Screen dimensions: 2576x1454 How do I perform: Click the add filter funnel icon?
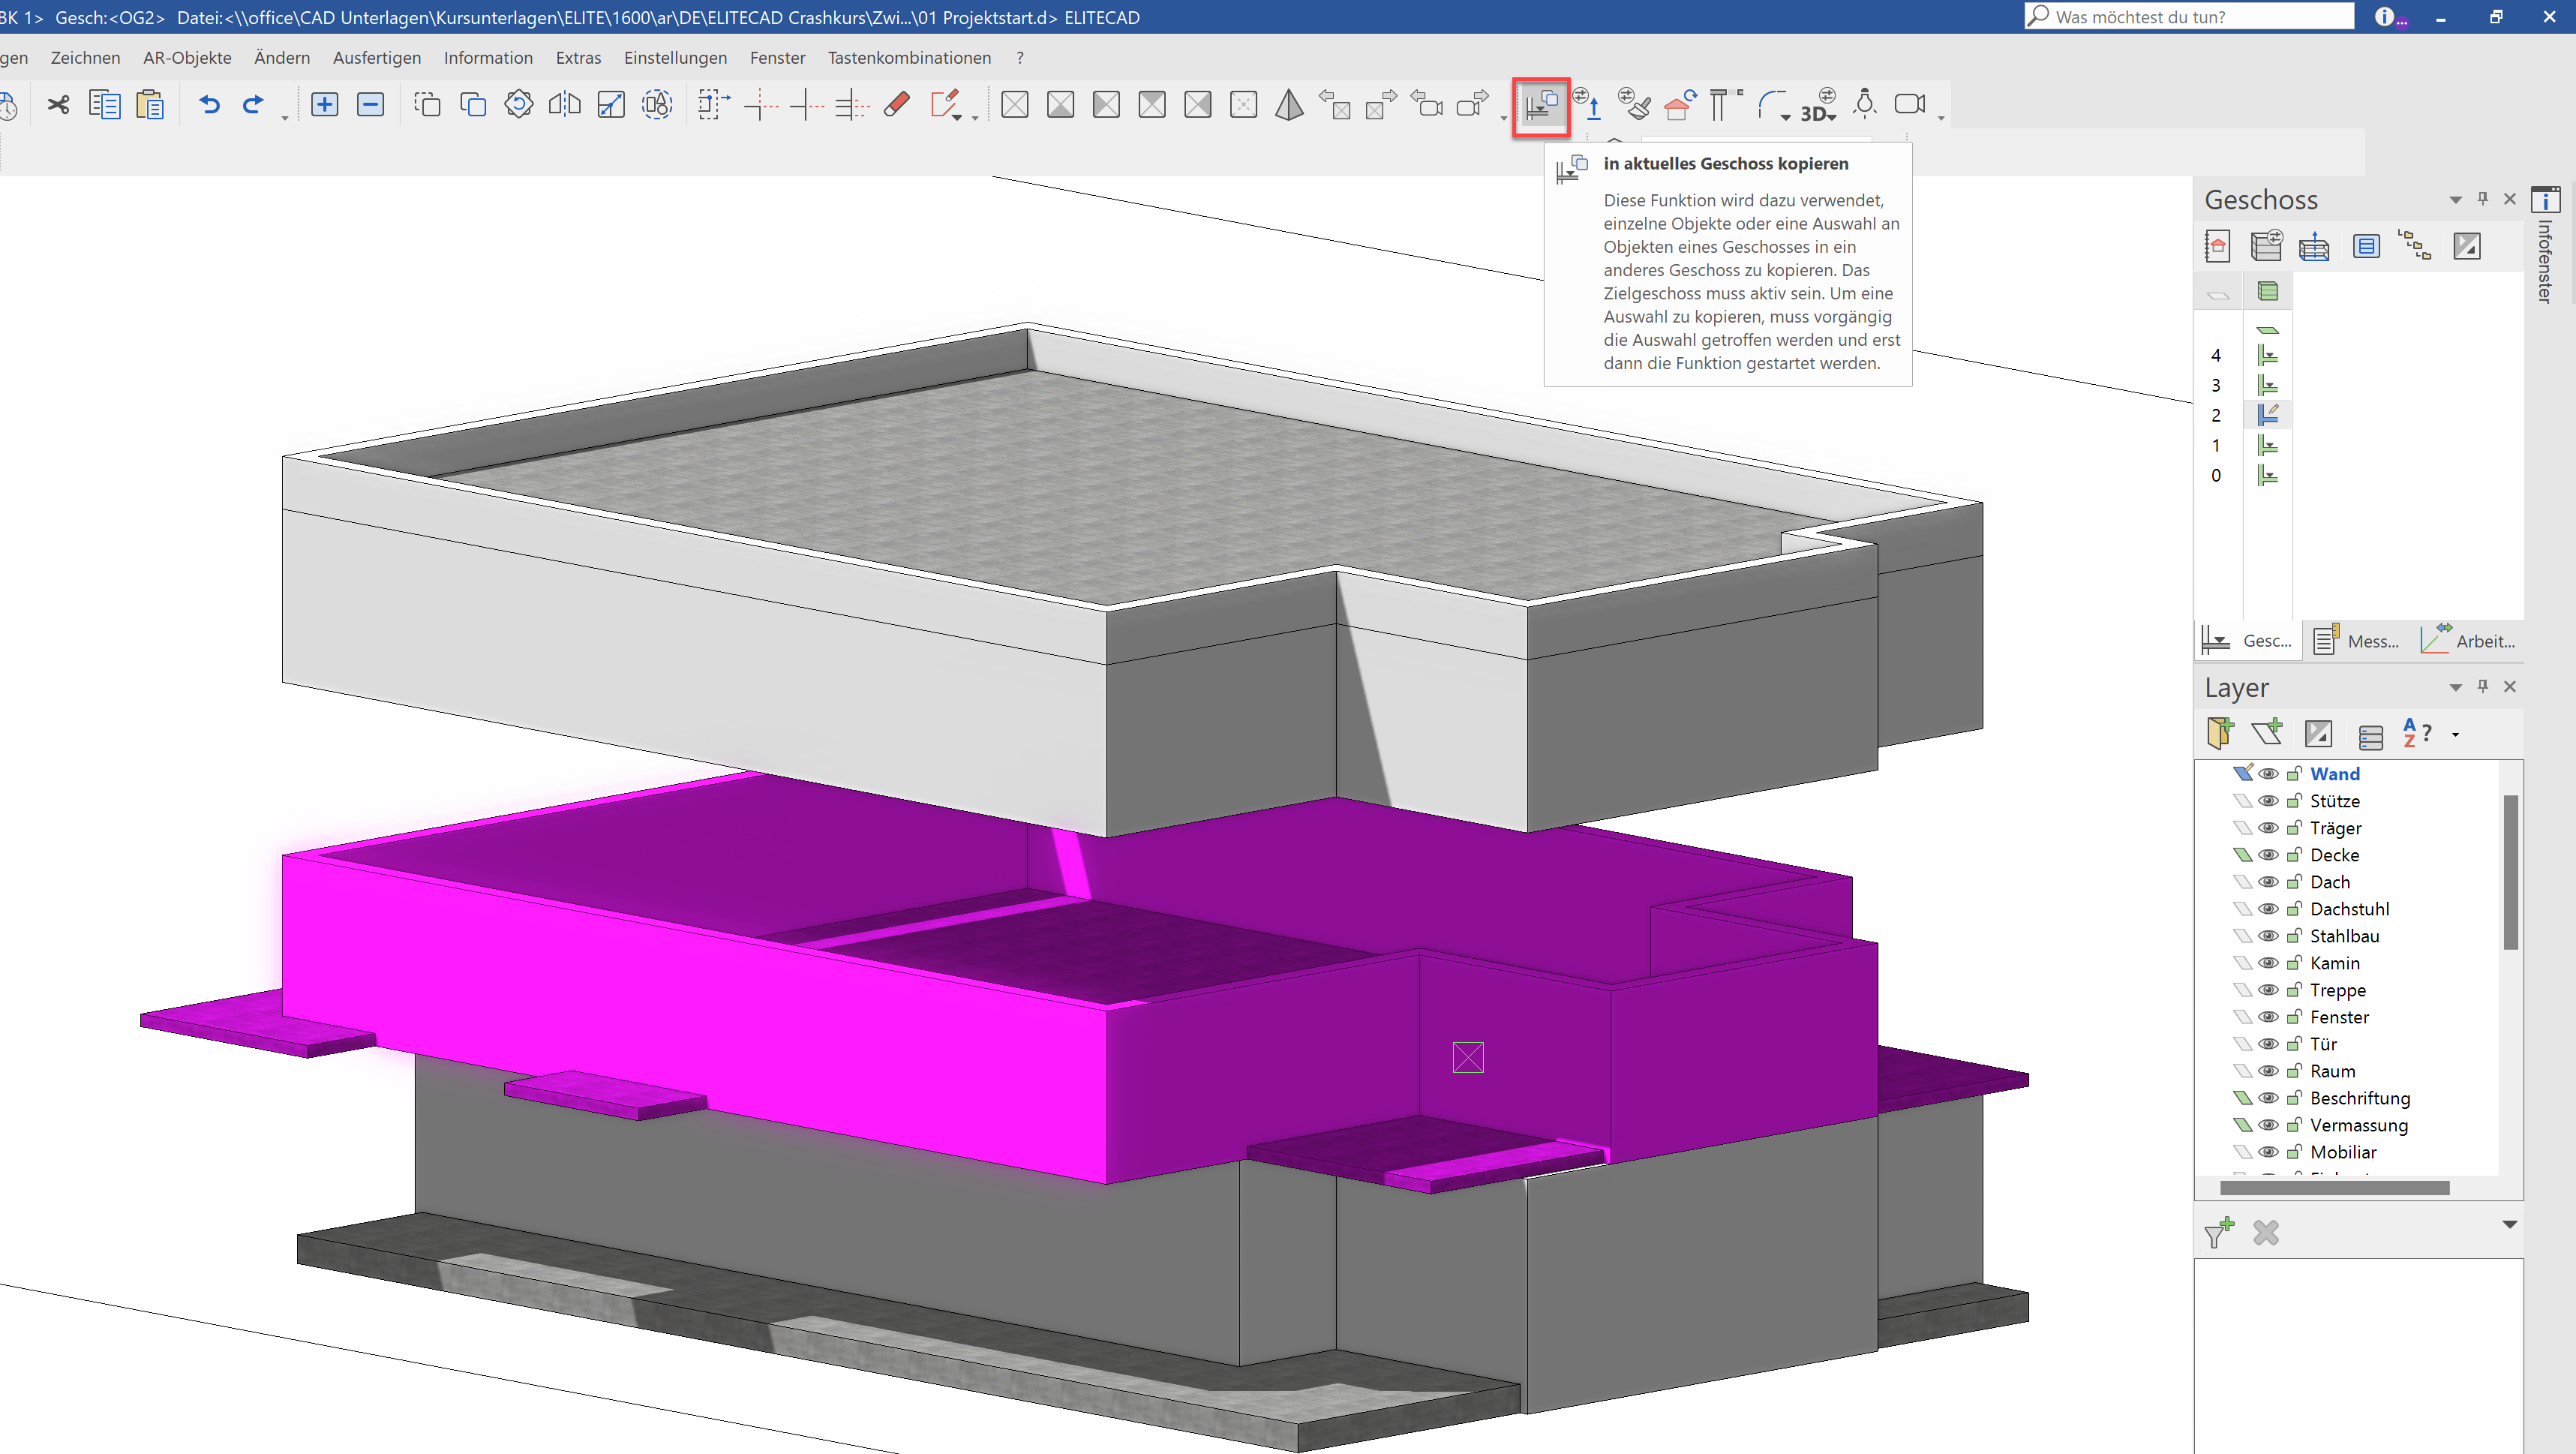pyautogui.click(x=2220, y=1232)
